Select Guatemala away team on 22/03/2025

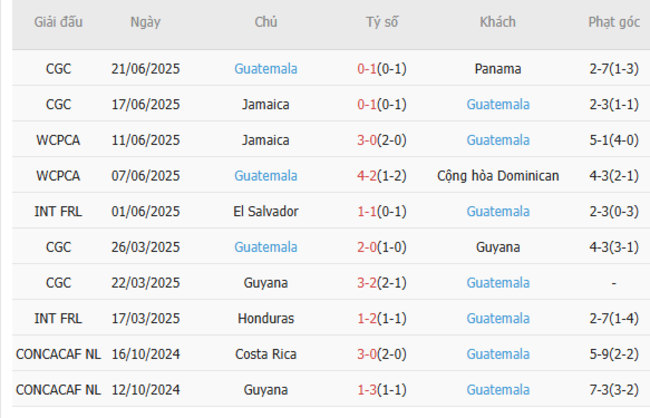pos(498,282)
